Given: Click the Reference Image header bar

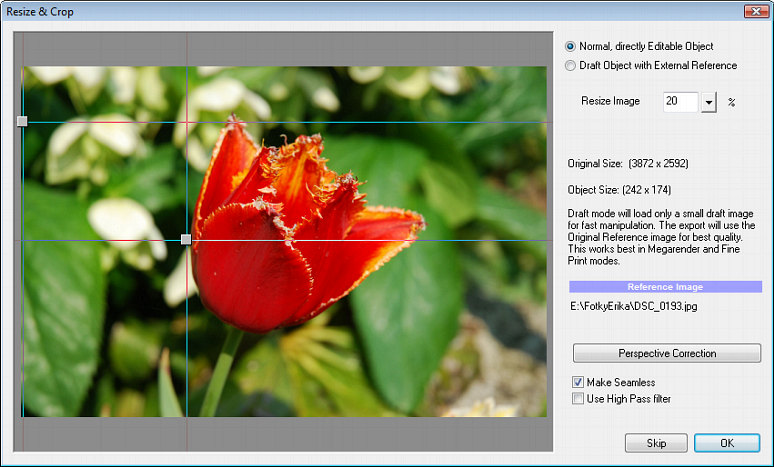Looking at the screenshot, I should [665, 287].
